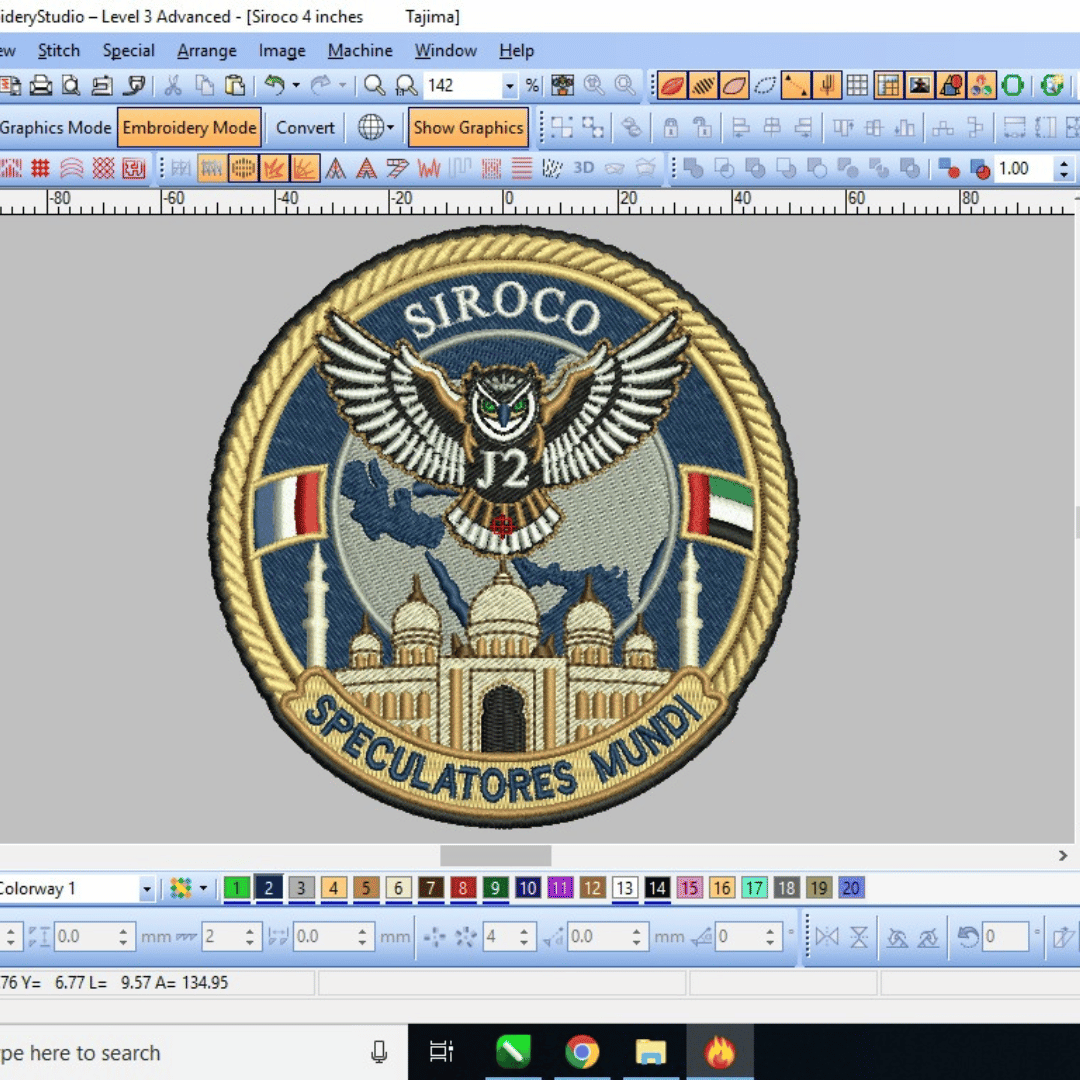1080x1080 pixels.
Task: Expand the Redo history dropdown arrow
Action: (x=342, y=85)
